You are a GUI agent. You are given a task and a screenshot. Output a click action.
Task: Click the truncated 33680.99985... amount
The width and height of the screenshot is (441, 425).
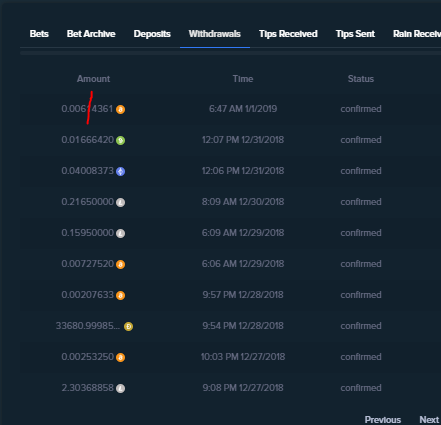[x=88, y=326]
